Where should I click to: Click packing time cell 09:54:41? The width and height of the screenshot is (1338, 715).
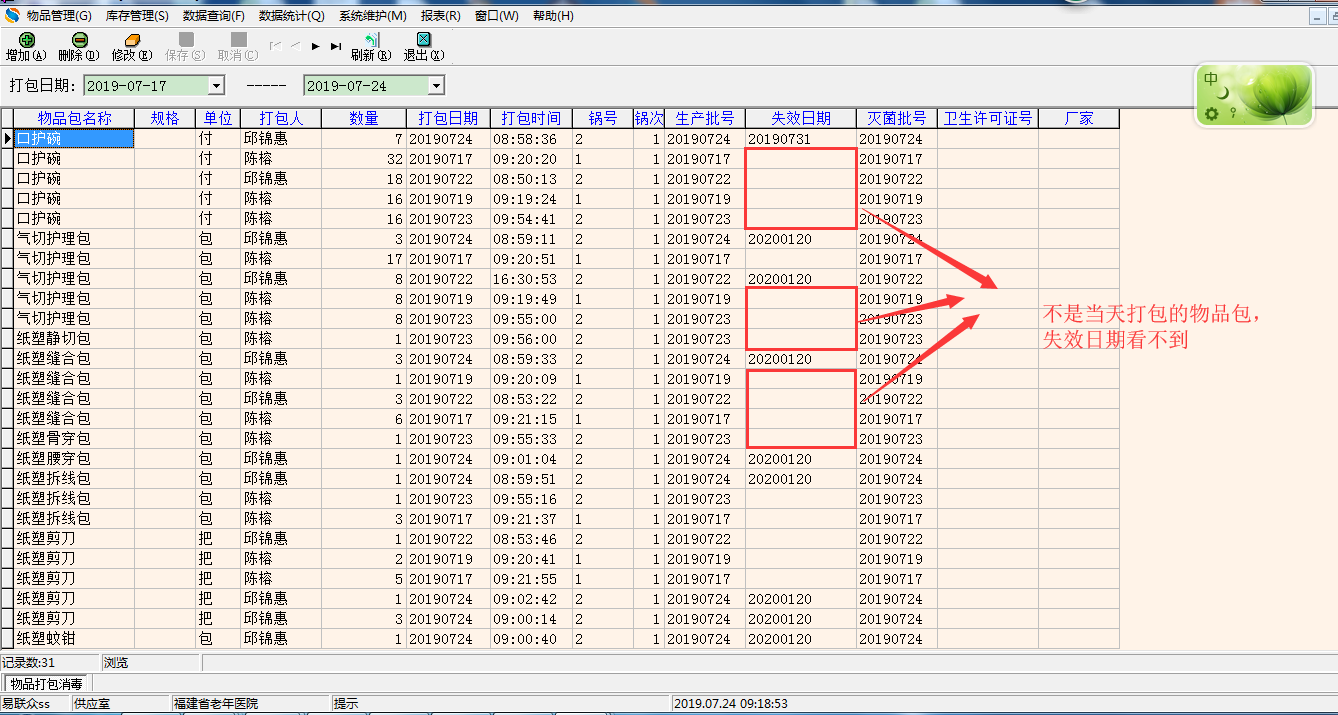[531, 219]
